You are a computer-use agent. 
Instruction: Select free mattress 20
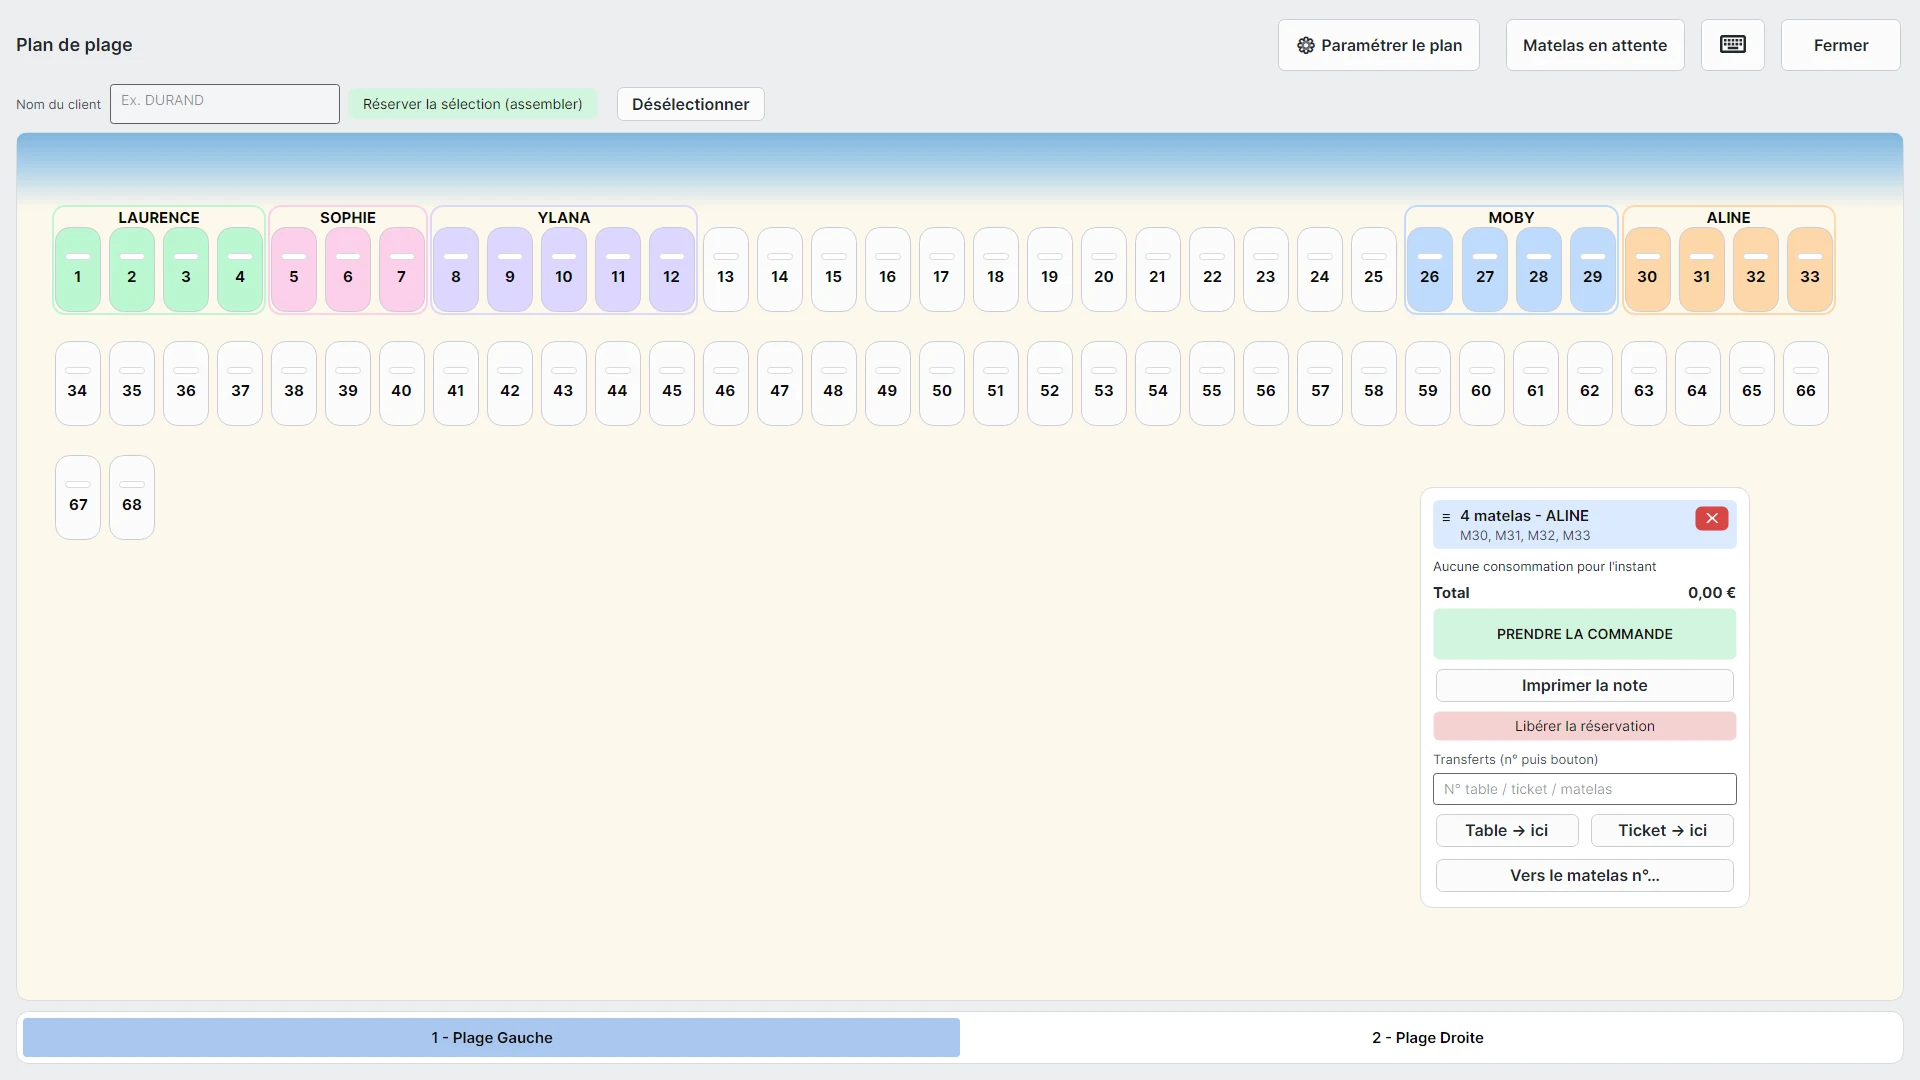[x=1104, y=269]
